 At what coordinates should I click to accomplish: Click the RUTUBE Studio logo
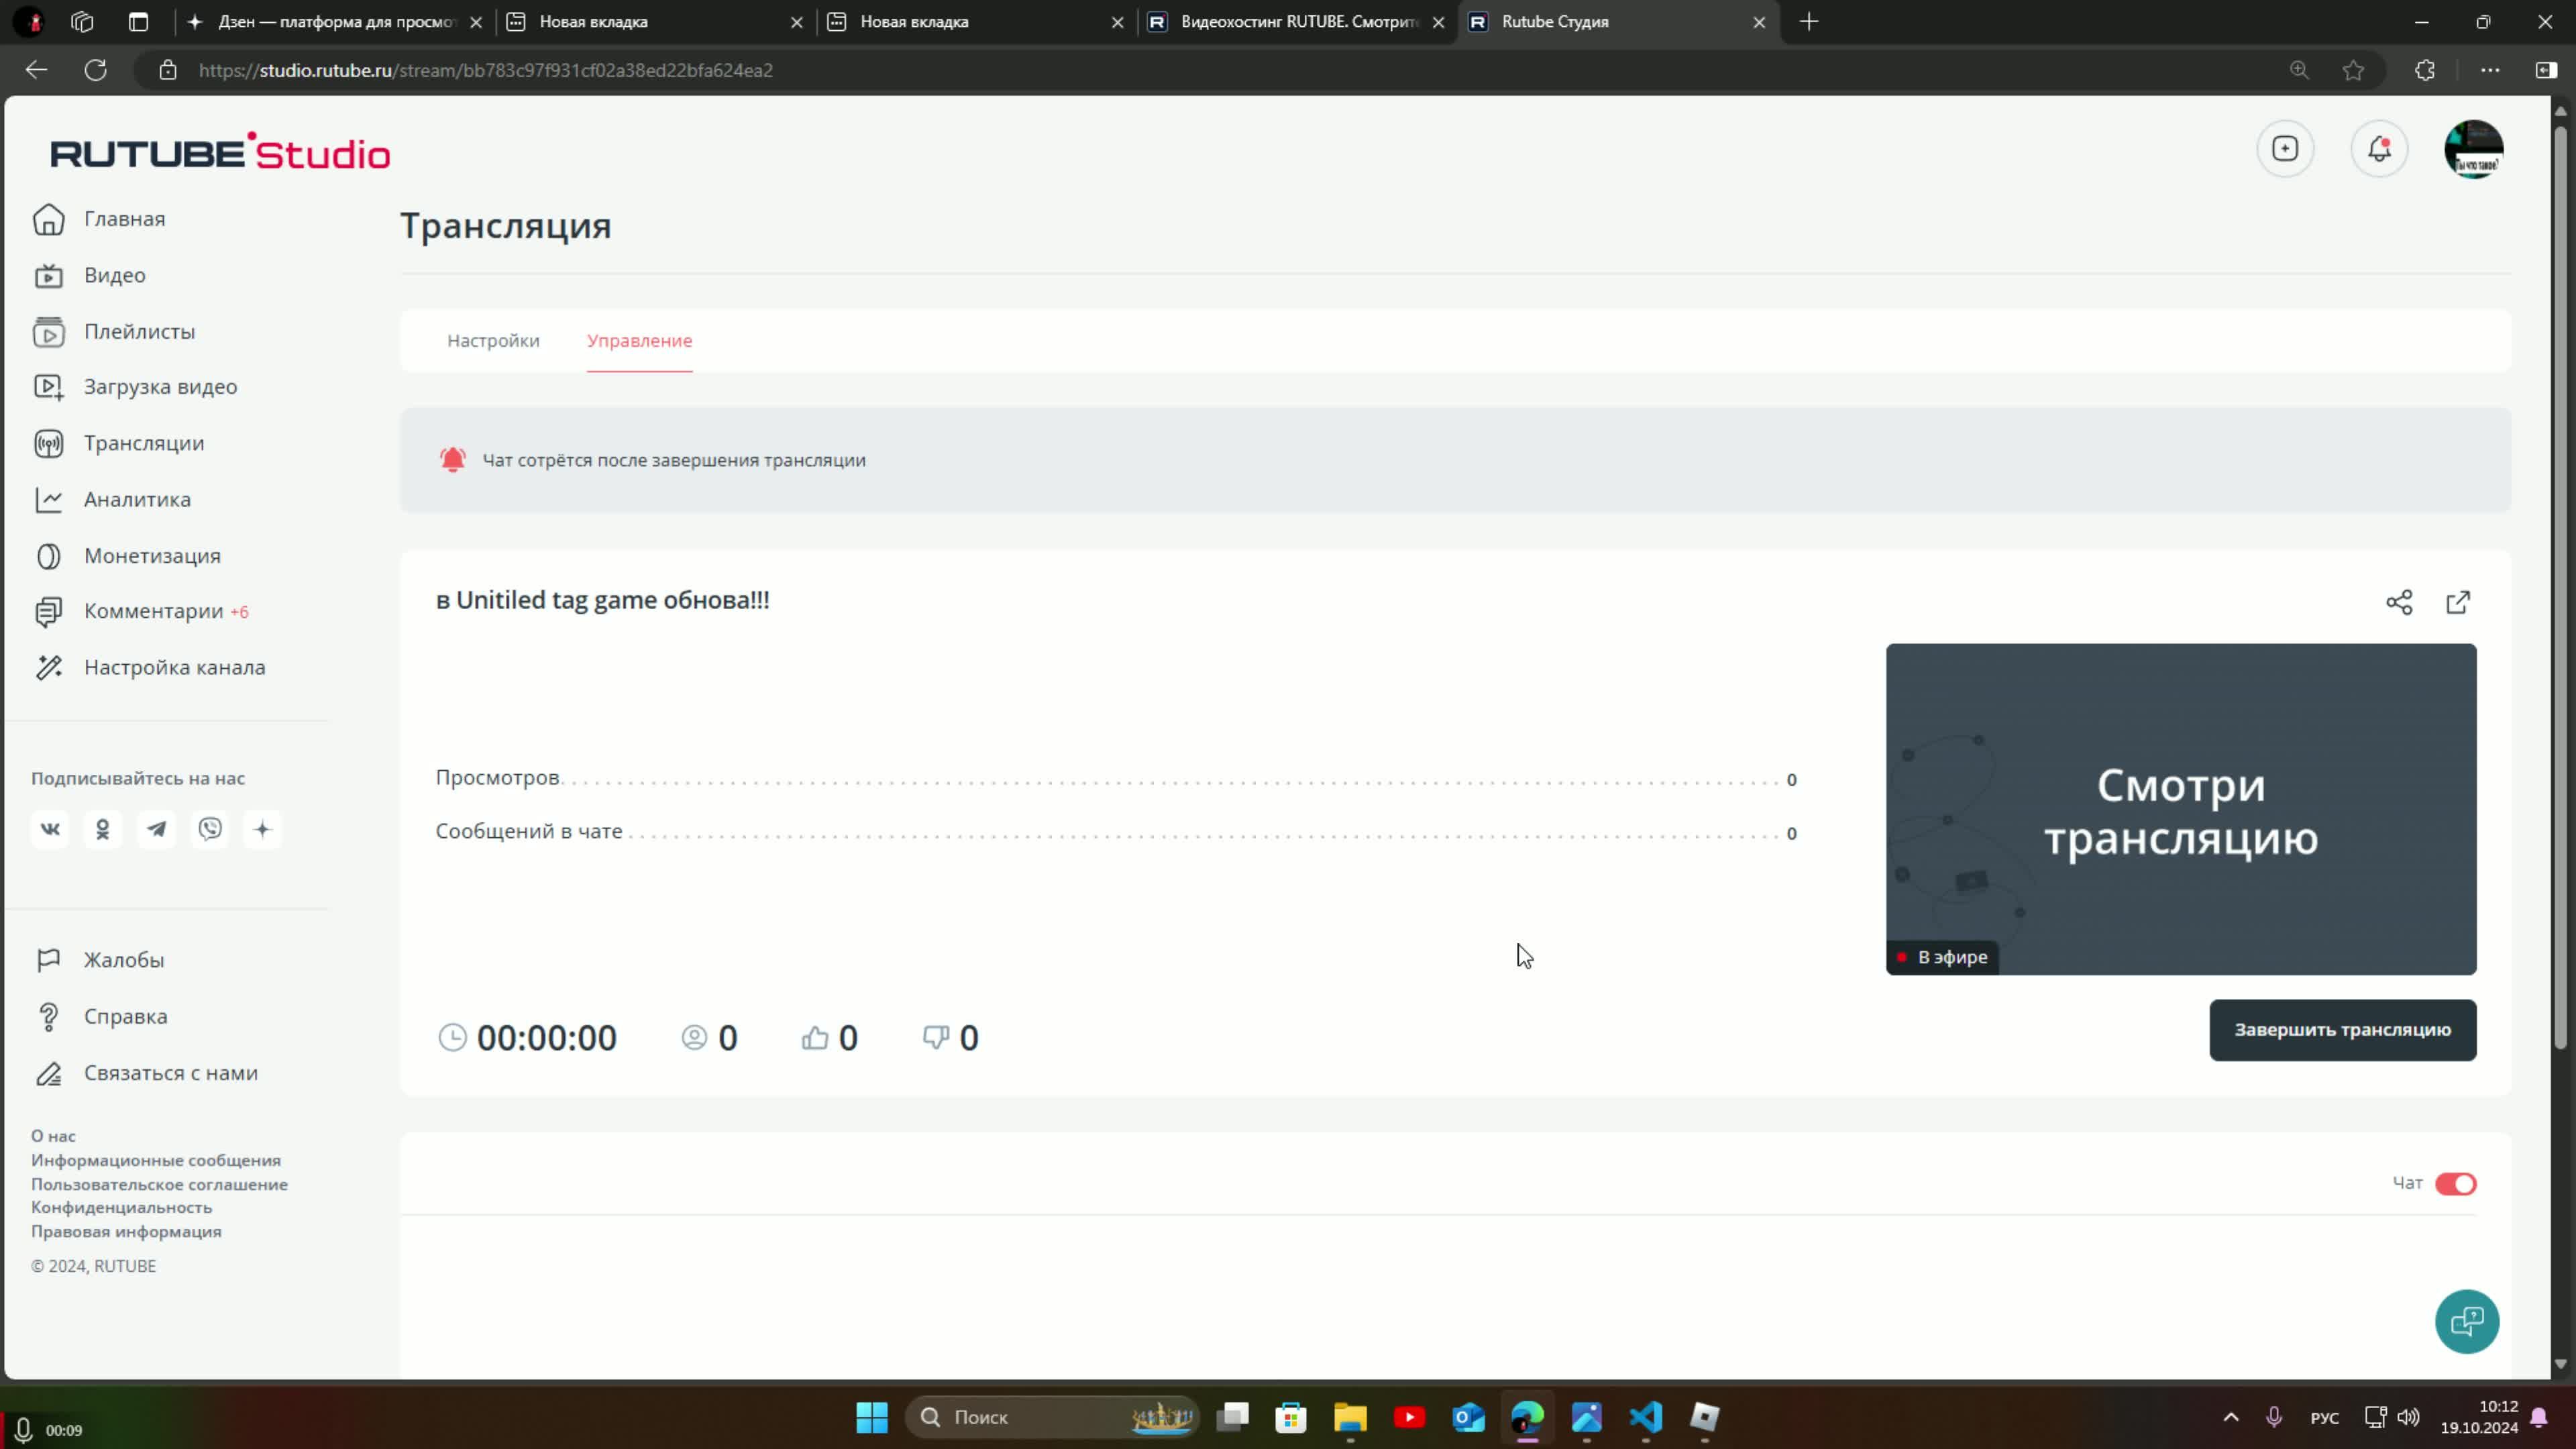(220, 152)
